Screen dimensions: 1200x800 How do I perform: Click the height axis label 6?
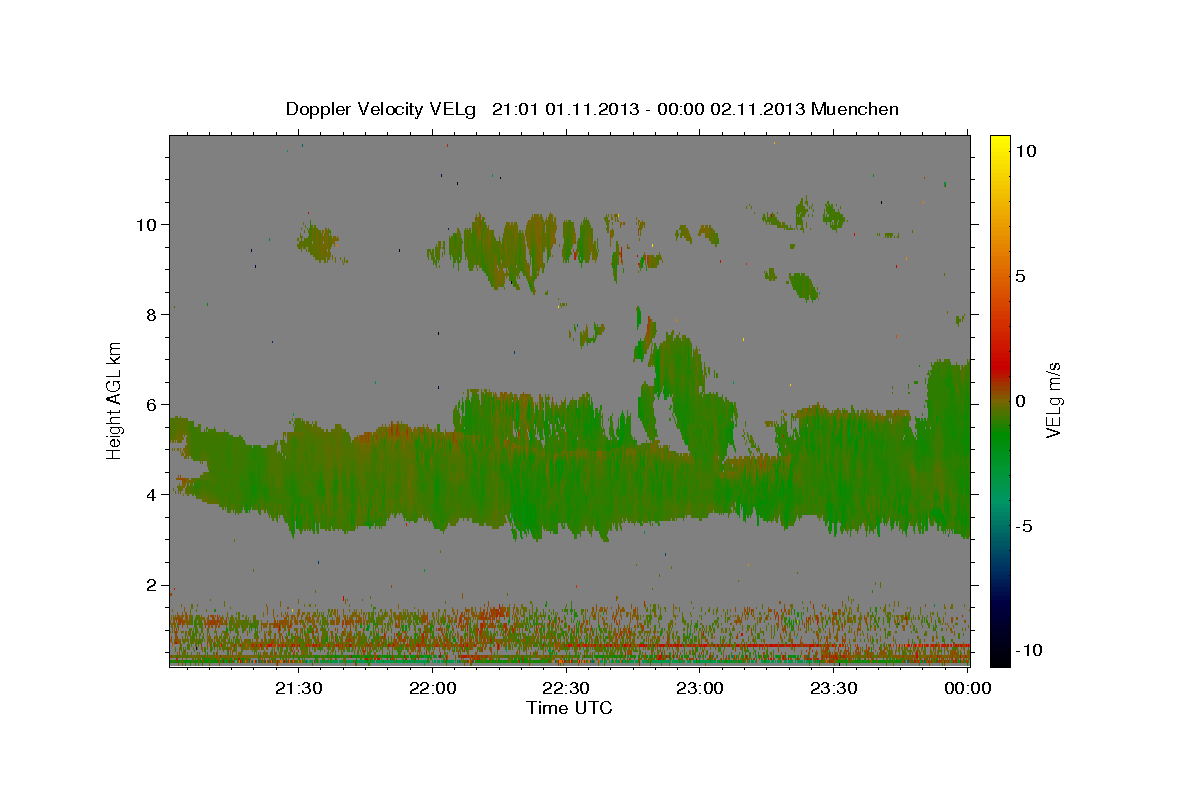(x=150, y=404)
